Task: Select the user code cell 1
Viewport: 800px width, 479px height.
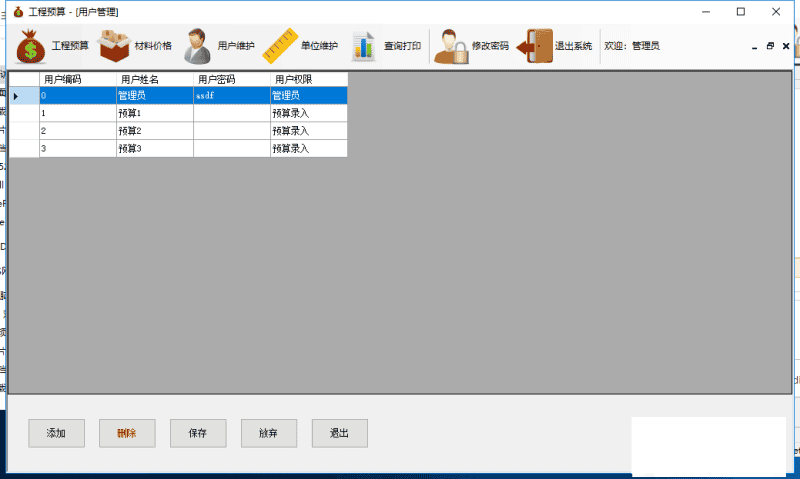Action: [78, 113]
